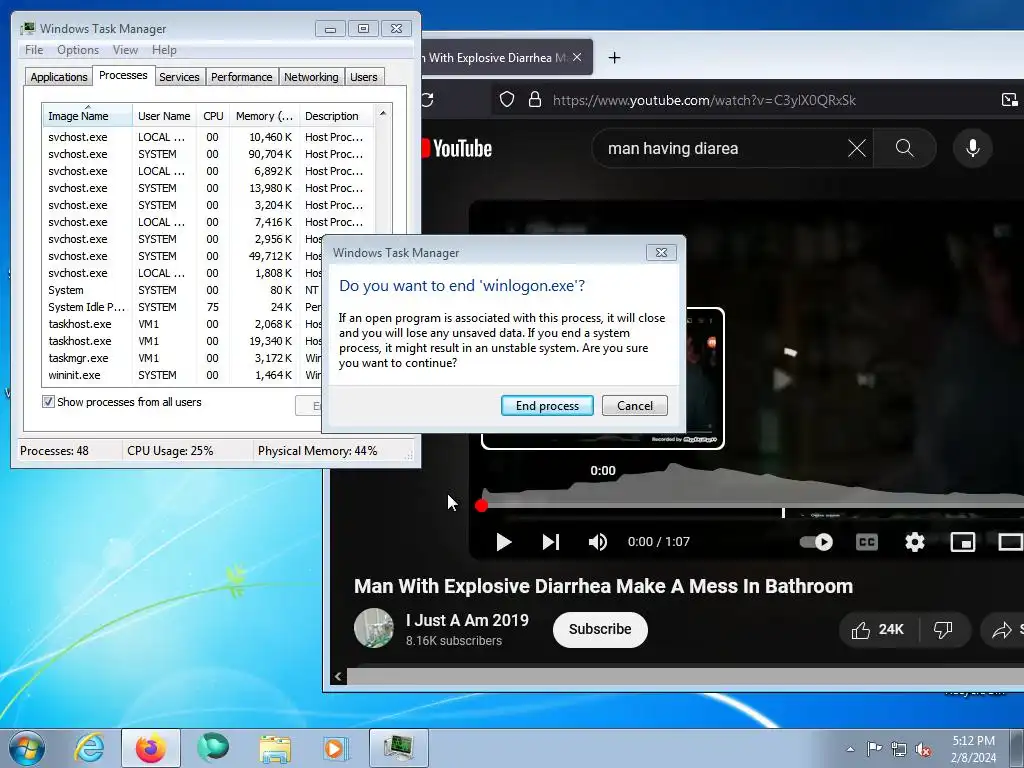Screen dimensions: 1024x768
Task: Open site security lock icon info
Action: click(535, 99)
